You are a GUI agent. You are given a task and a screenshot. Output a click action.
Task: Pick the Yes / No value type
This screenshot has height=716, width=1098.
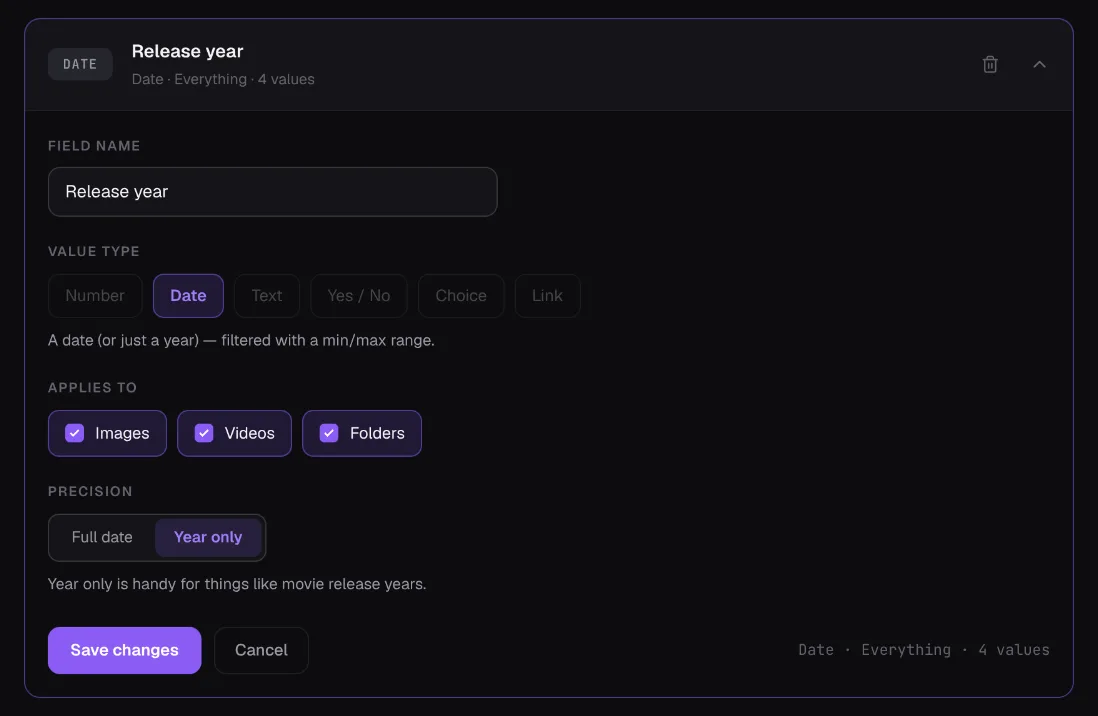coord(359,296)
